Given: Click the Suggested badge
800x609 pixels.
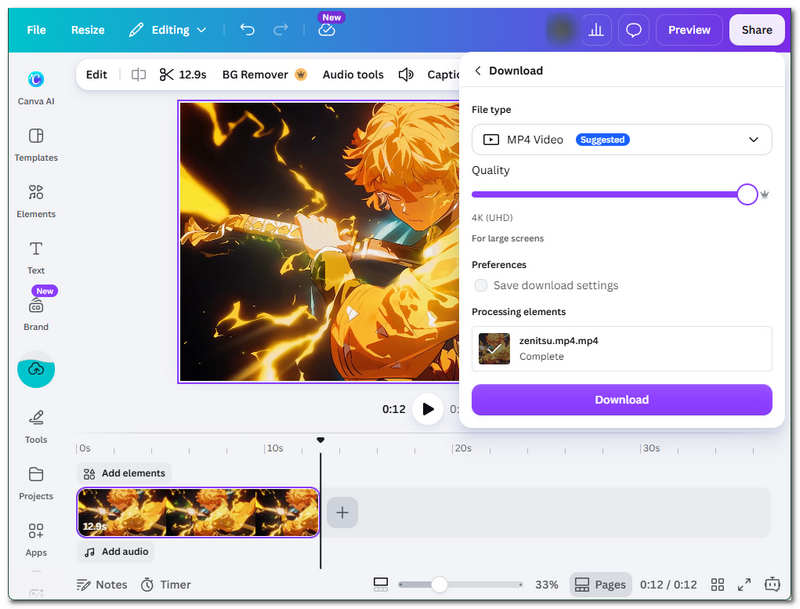Looking at the screenshot, I should pos(603,140).
